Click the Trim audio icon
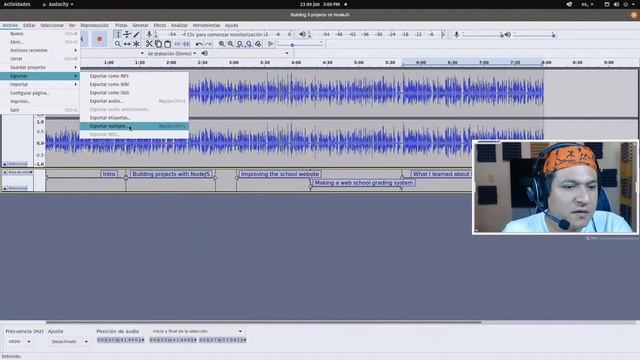 (x=177, y=44)
